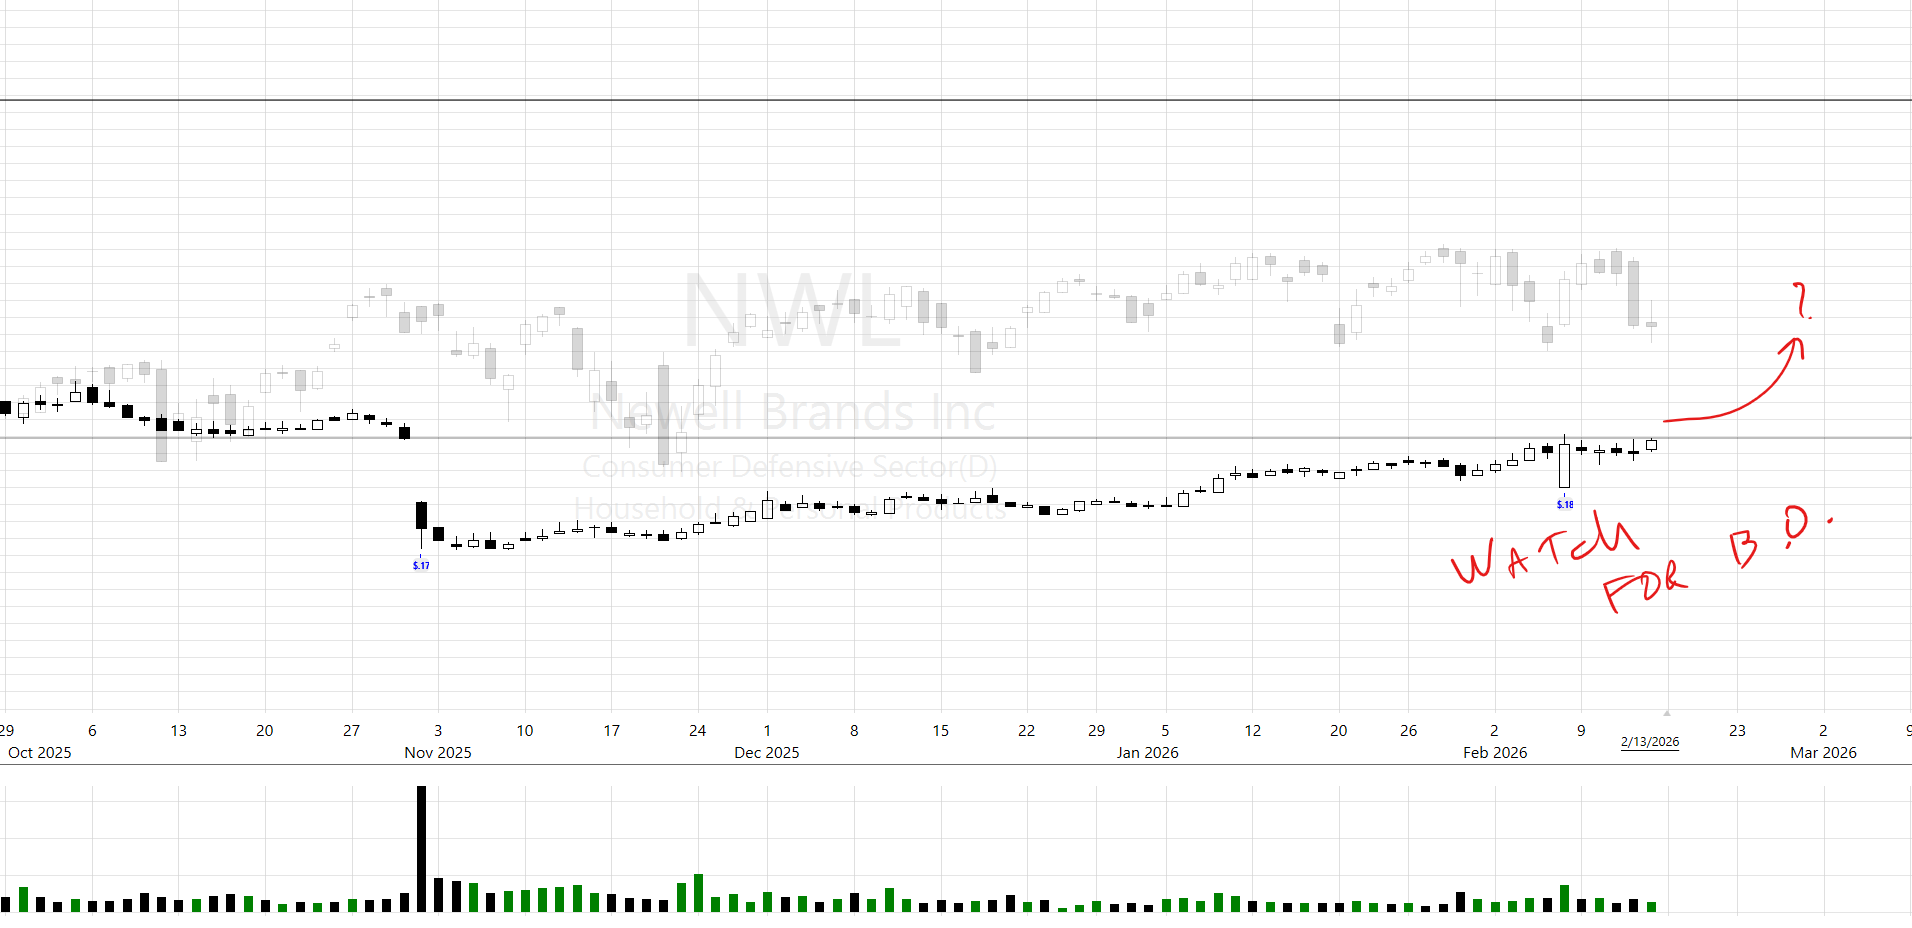The height and width of the screenshot is (928, 1912).
Task: Click the last white candlestick on the chart
Action: [1651, 445]
